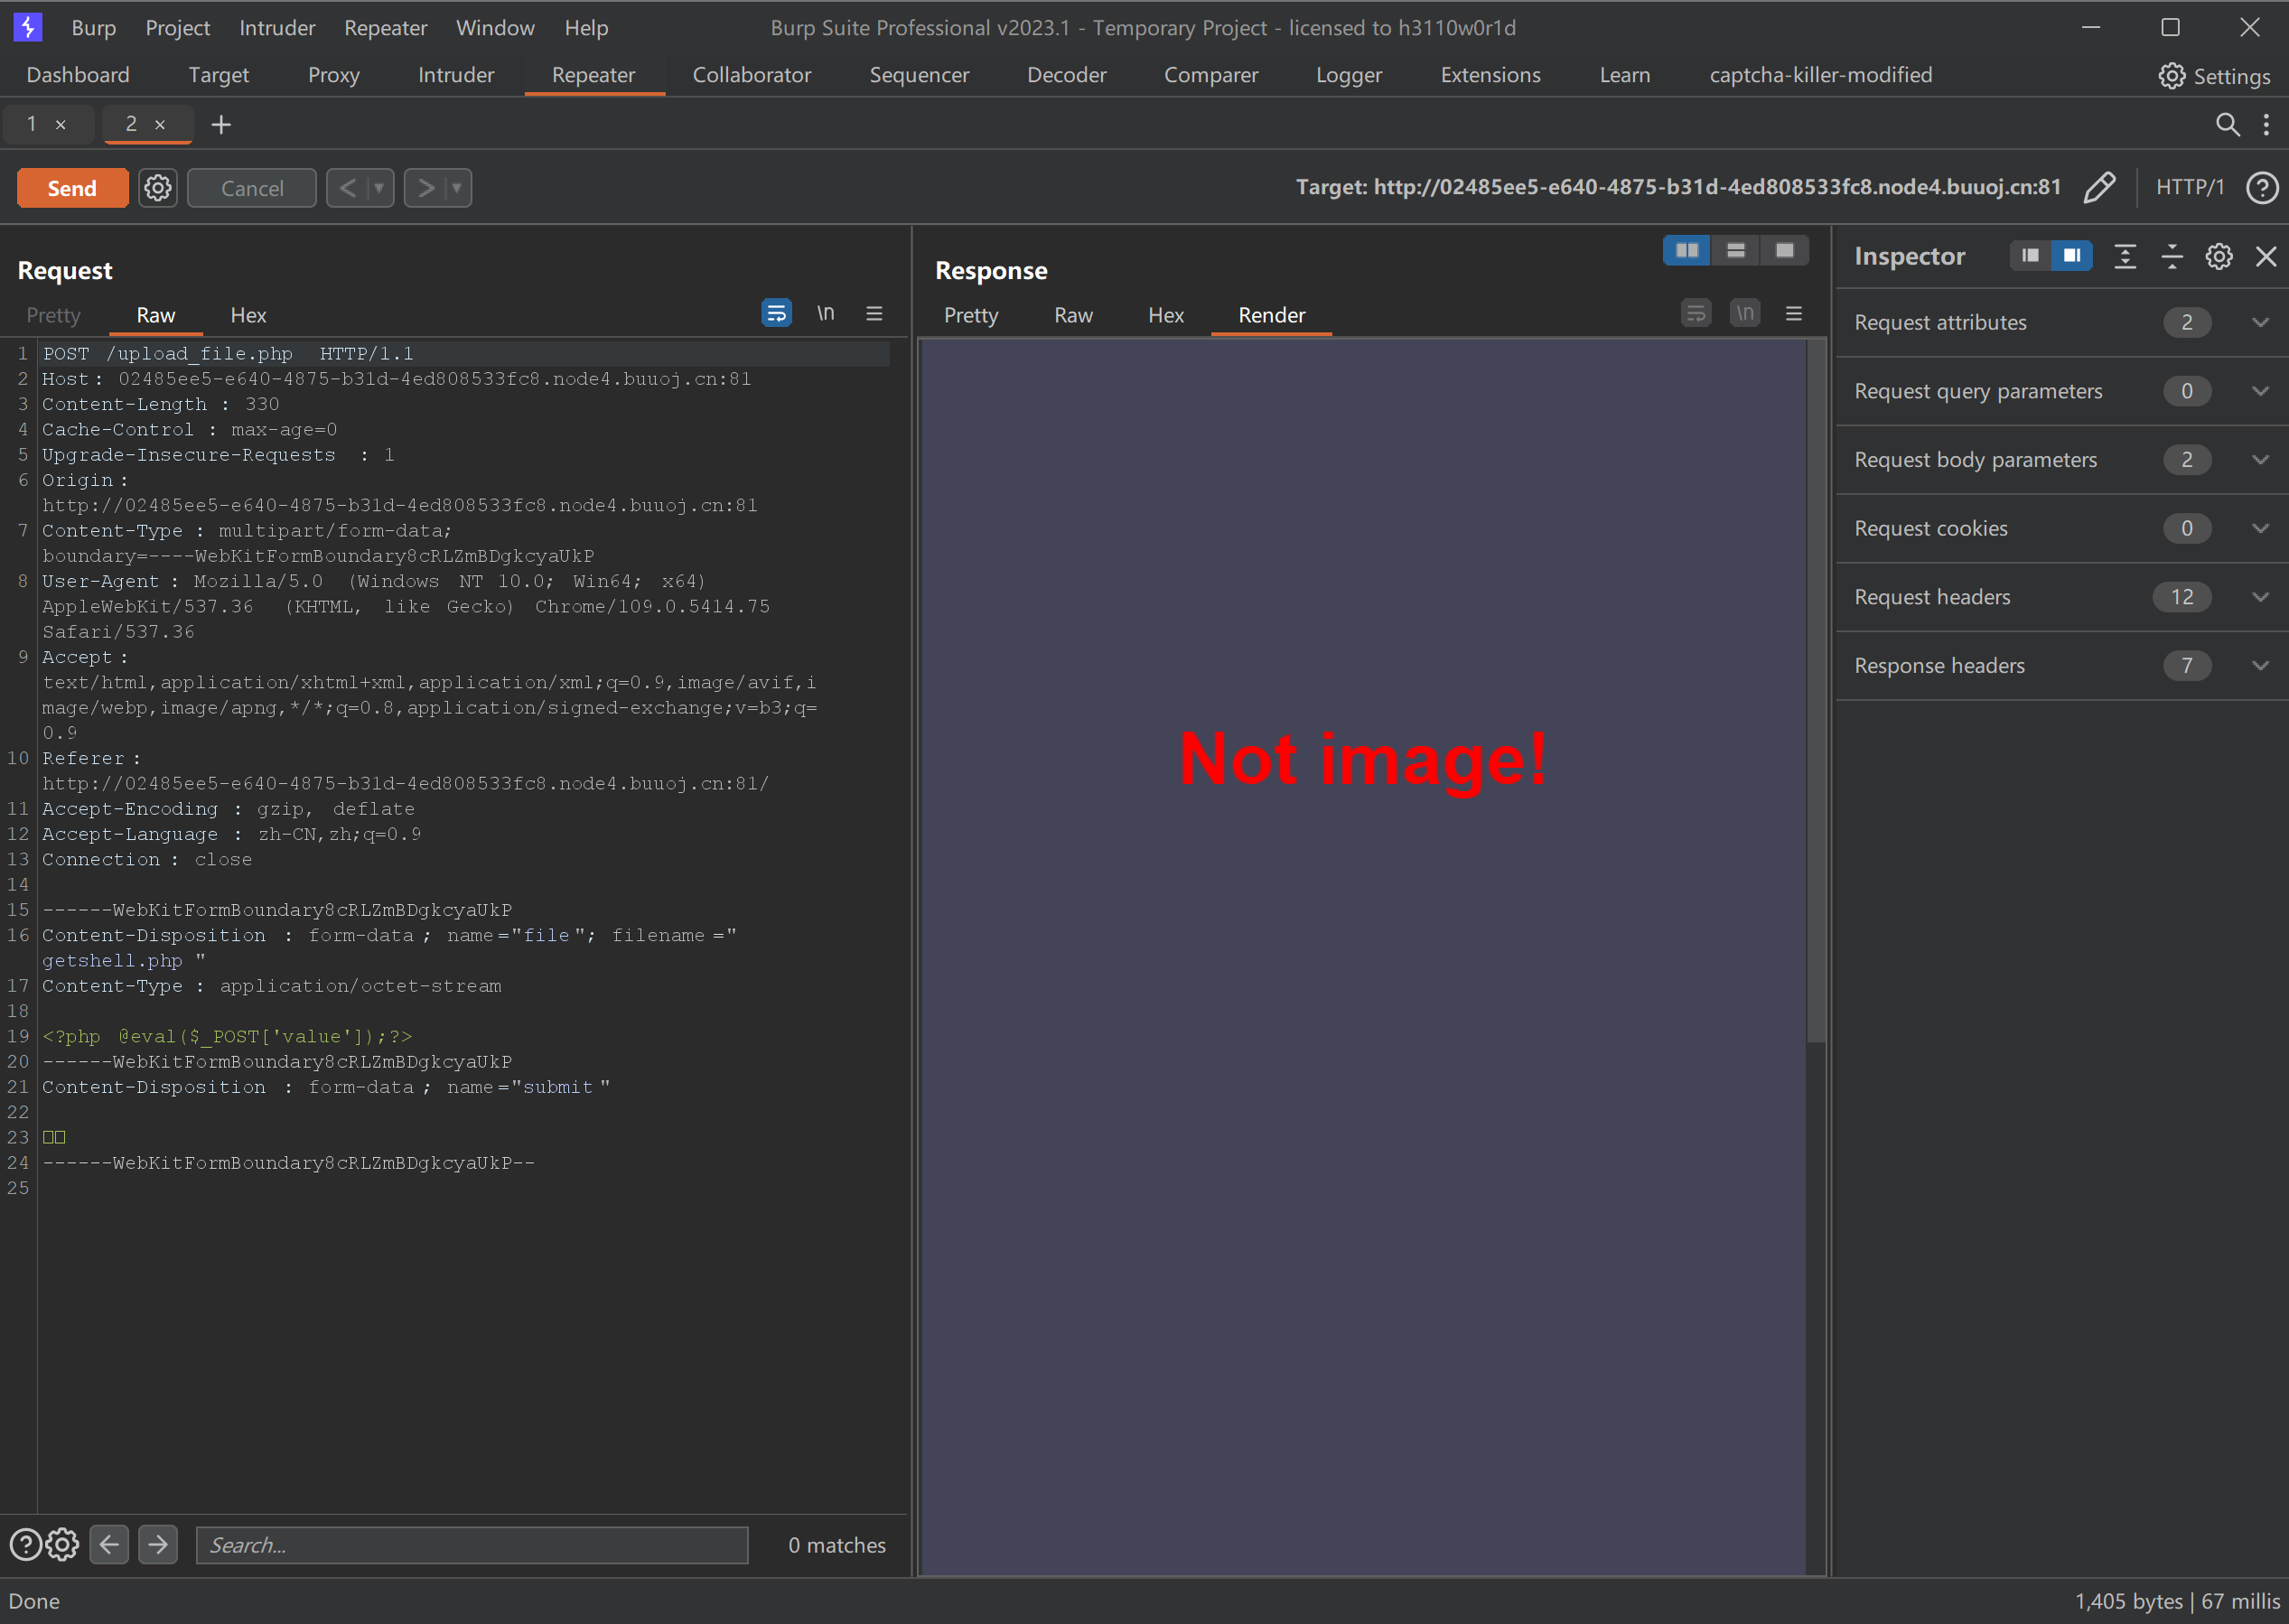Switch to the Intruder main tab
The image size is (2289, 1624).
click(456, 75)
